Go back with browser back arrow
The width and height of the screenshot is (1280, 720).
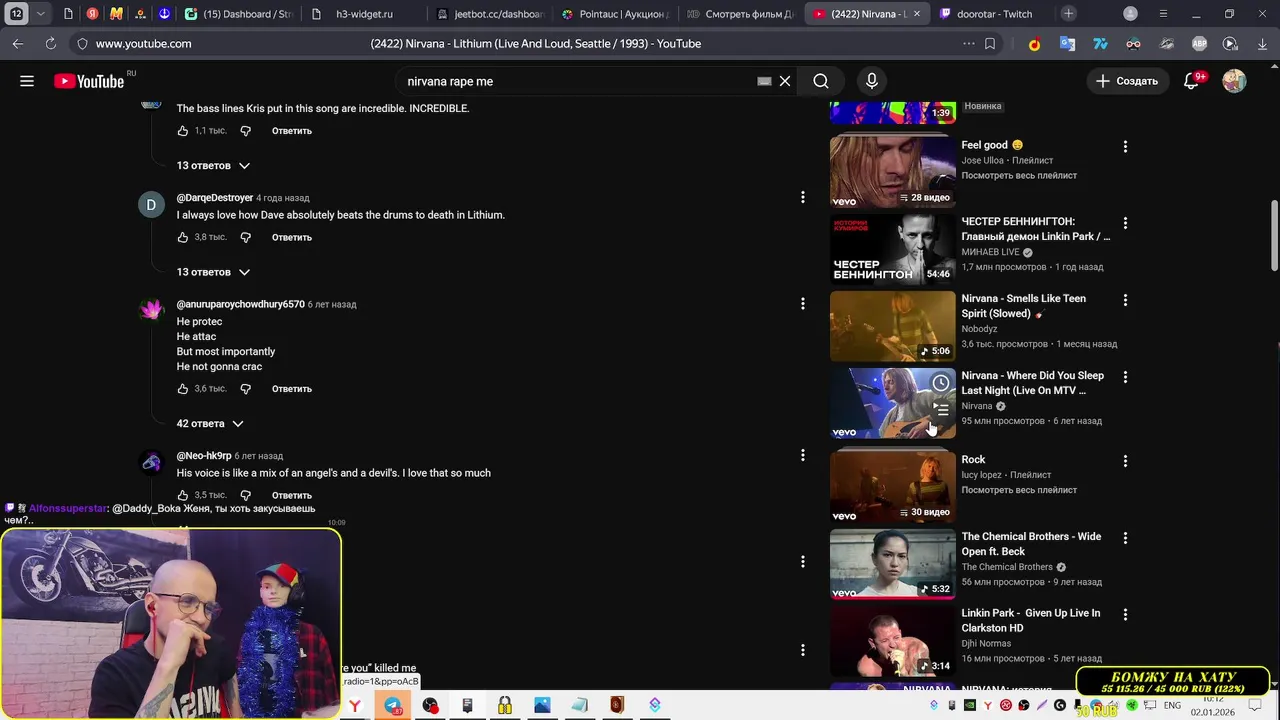(18, 44)
